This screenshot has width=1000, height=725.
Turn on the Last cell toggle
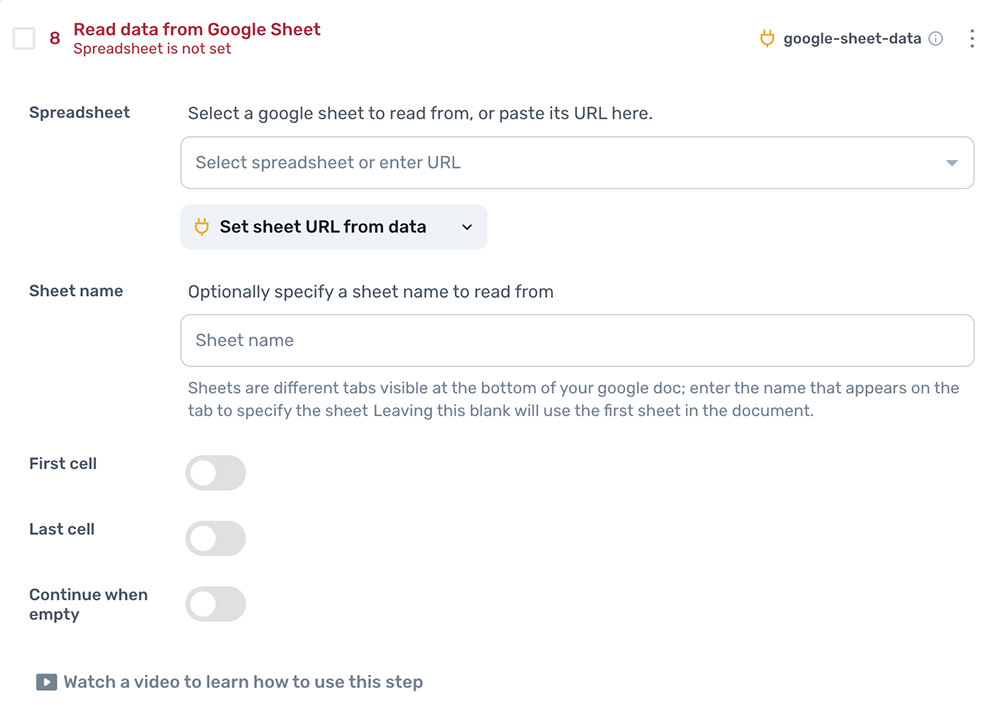coord(215,538)
